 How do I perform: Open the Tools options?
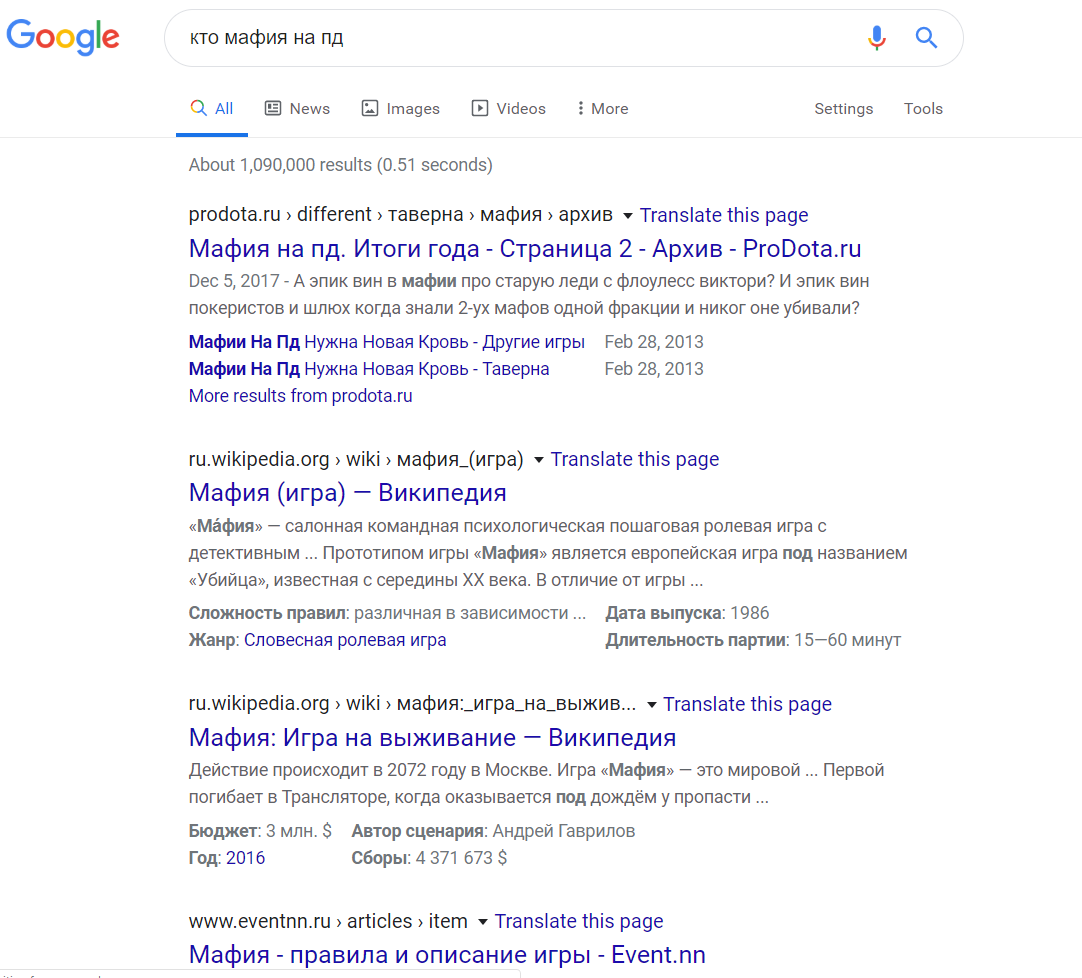click(x=922, y=108)
